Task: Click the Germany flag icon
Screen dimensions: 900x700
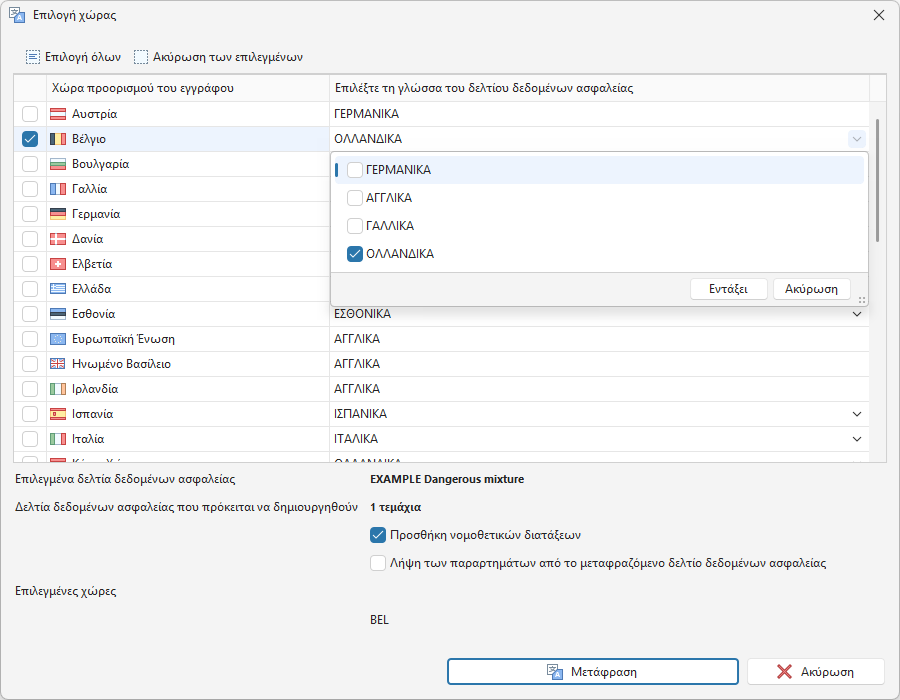Action: [58, 214]
